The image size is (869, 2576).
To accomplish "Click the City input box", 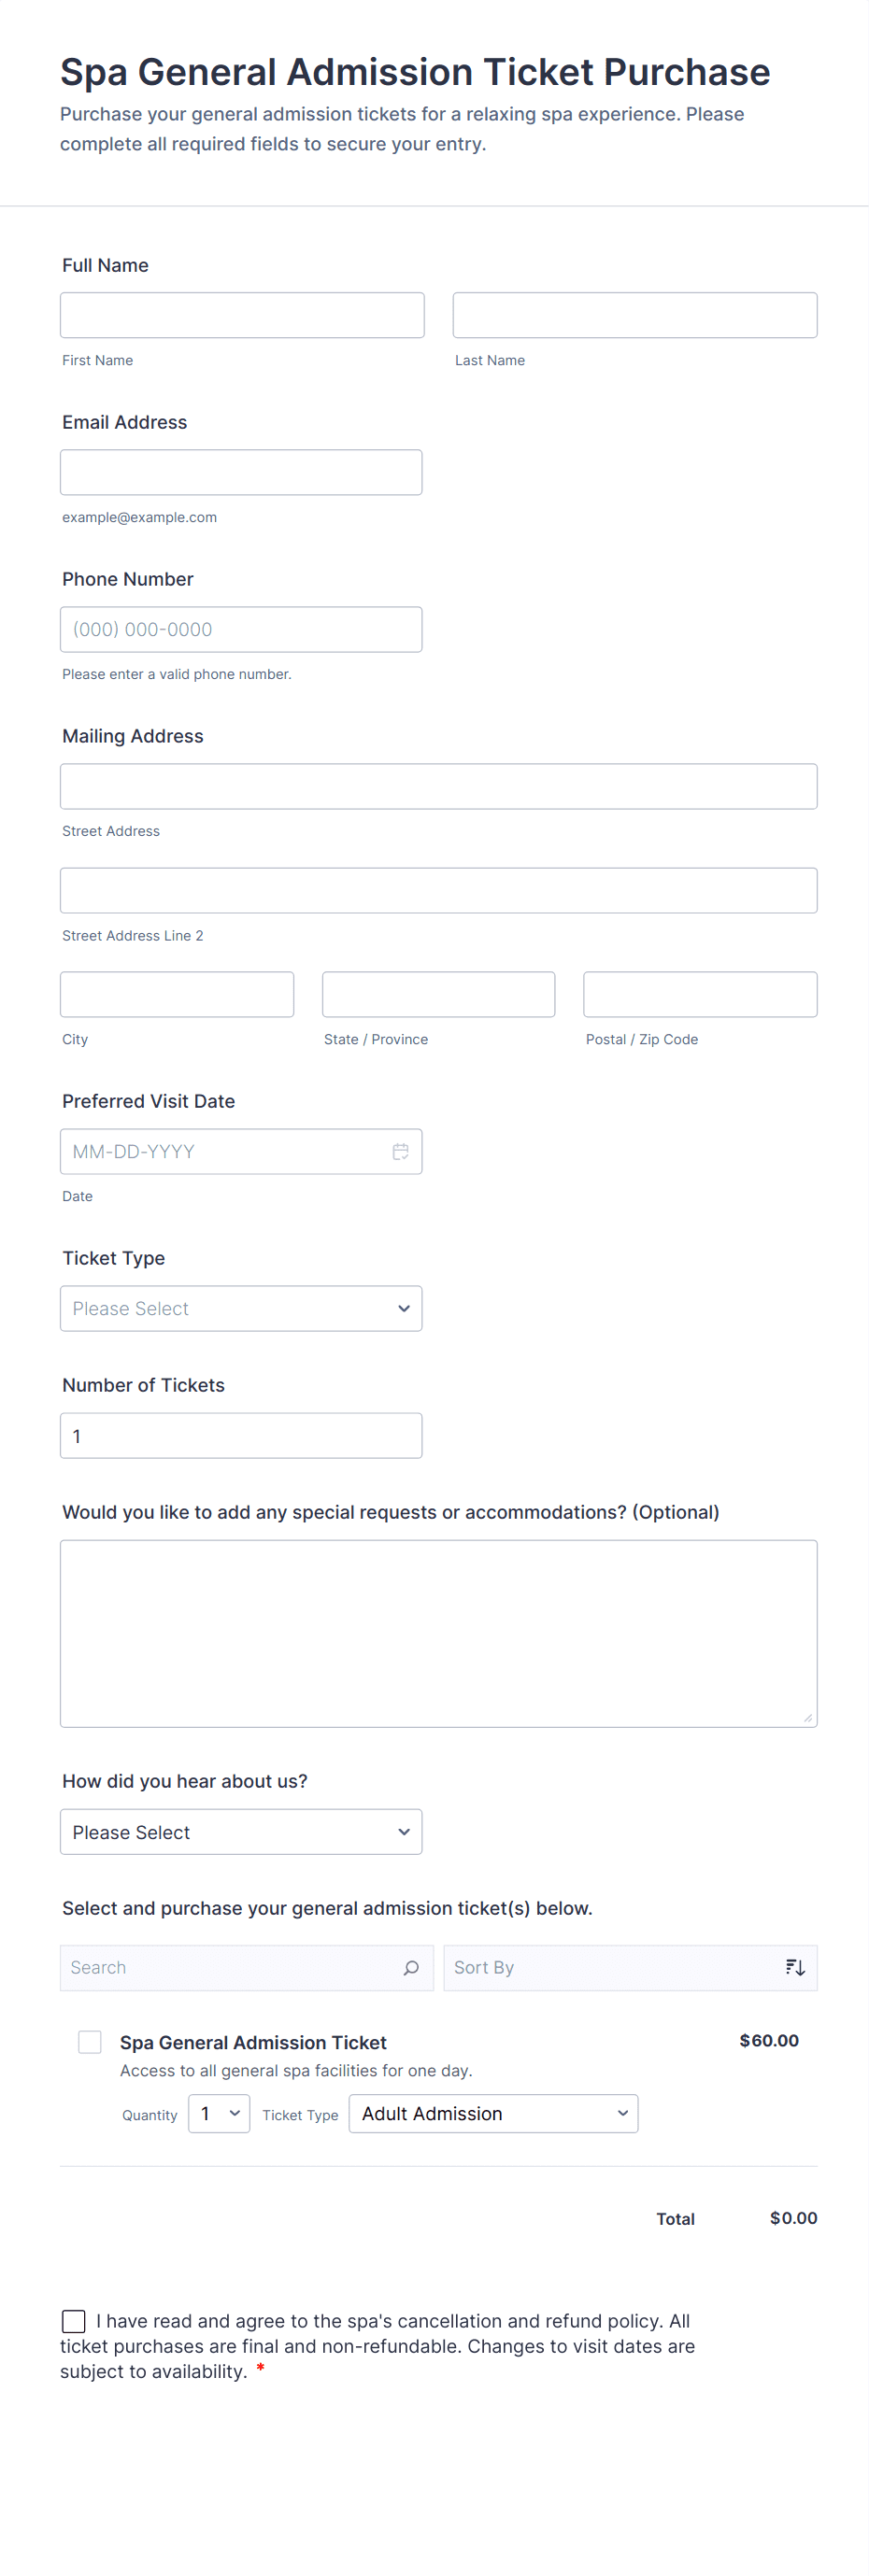I will [177, 994].
